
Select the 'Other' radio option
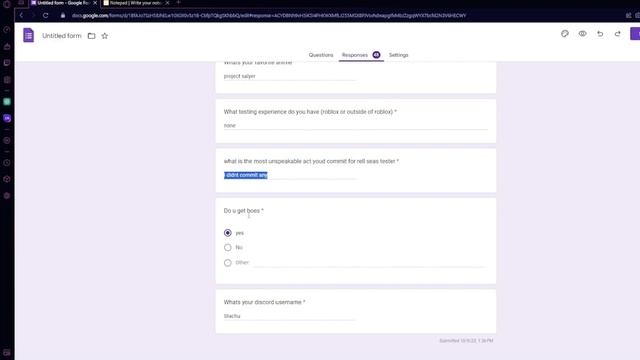click(x=228, y=262)
